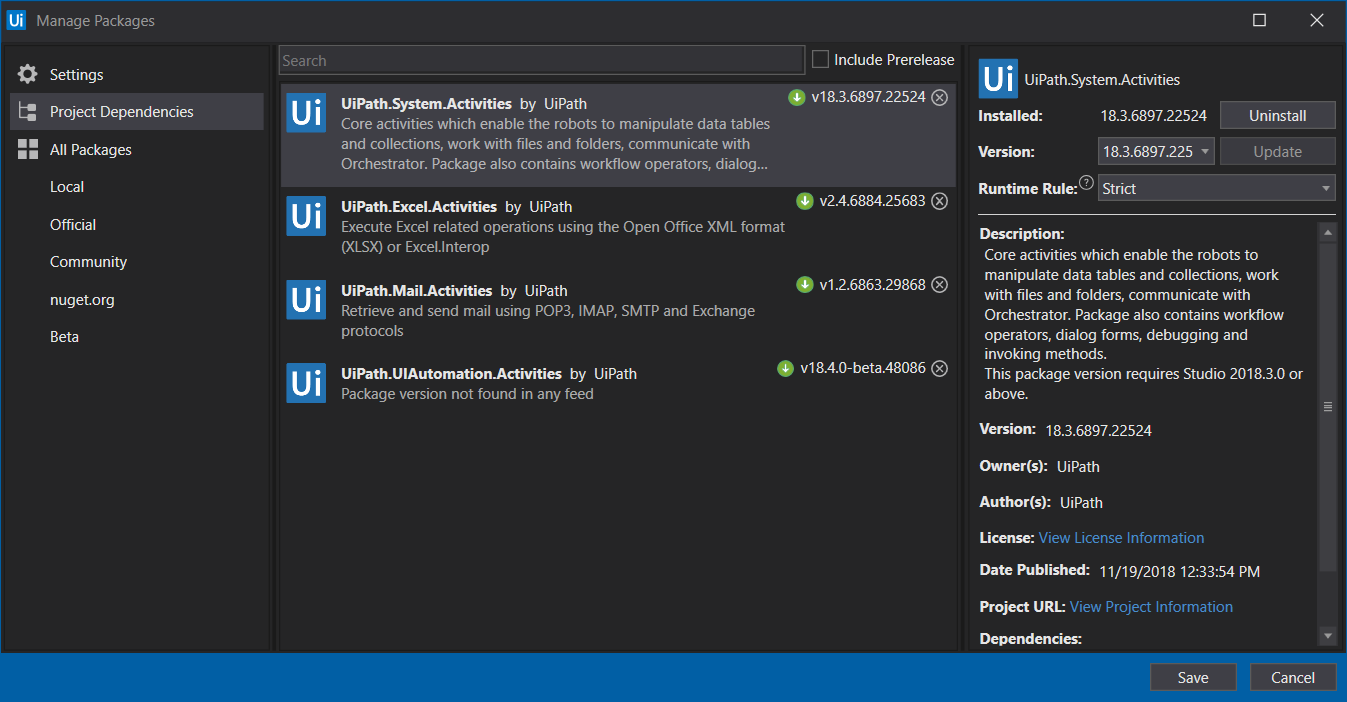The image size is (1347, 702).
Task: Click UiPath.Mail.Activities package logo
Action: tap(306, 300)
